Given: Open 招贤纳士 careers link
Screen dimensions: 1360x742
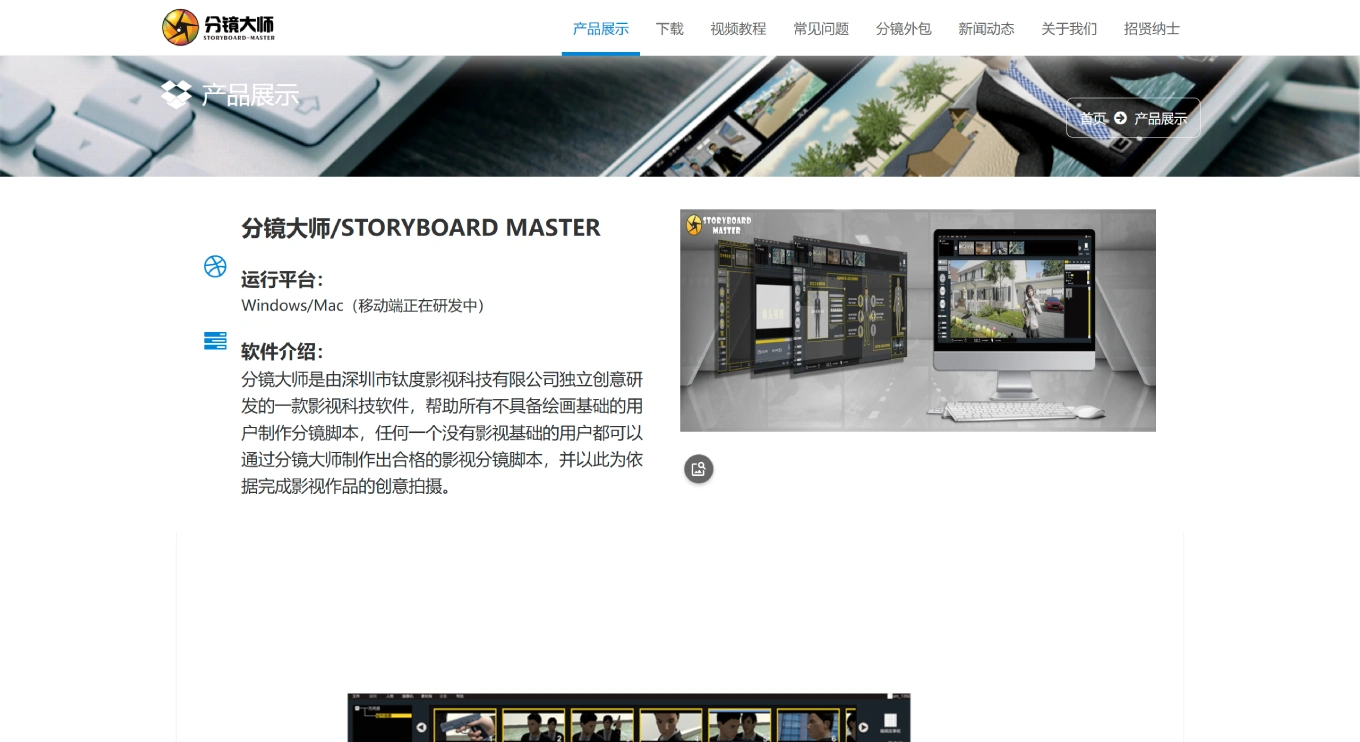Looking at the screenshot, I should [1152, 28].
